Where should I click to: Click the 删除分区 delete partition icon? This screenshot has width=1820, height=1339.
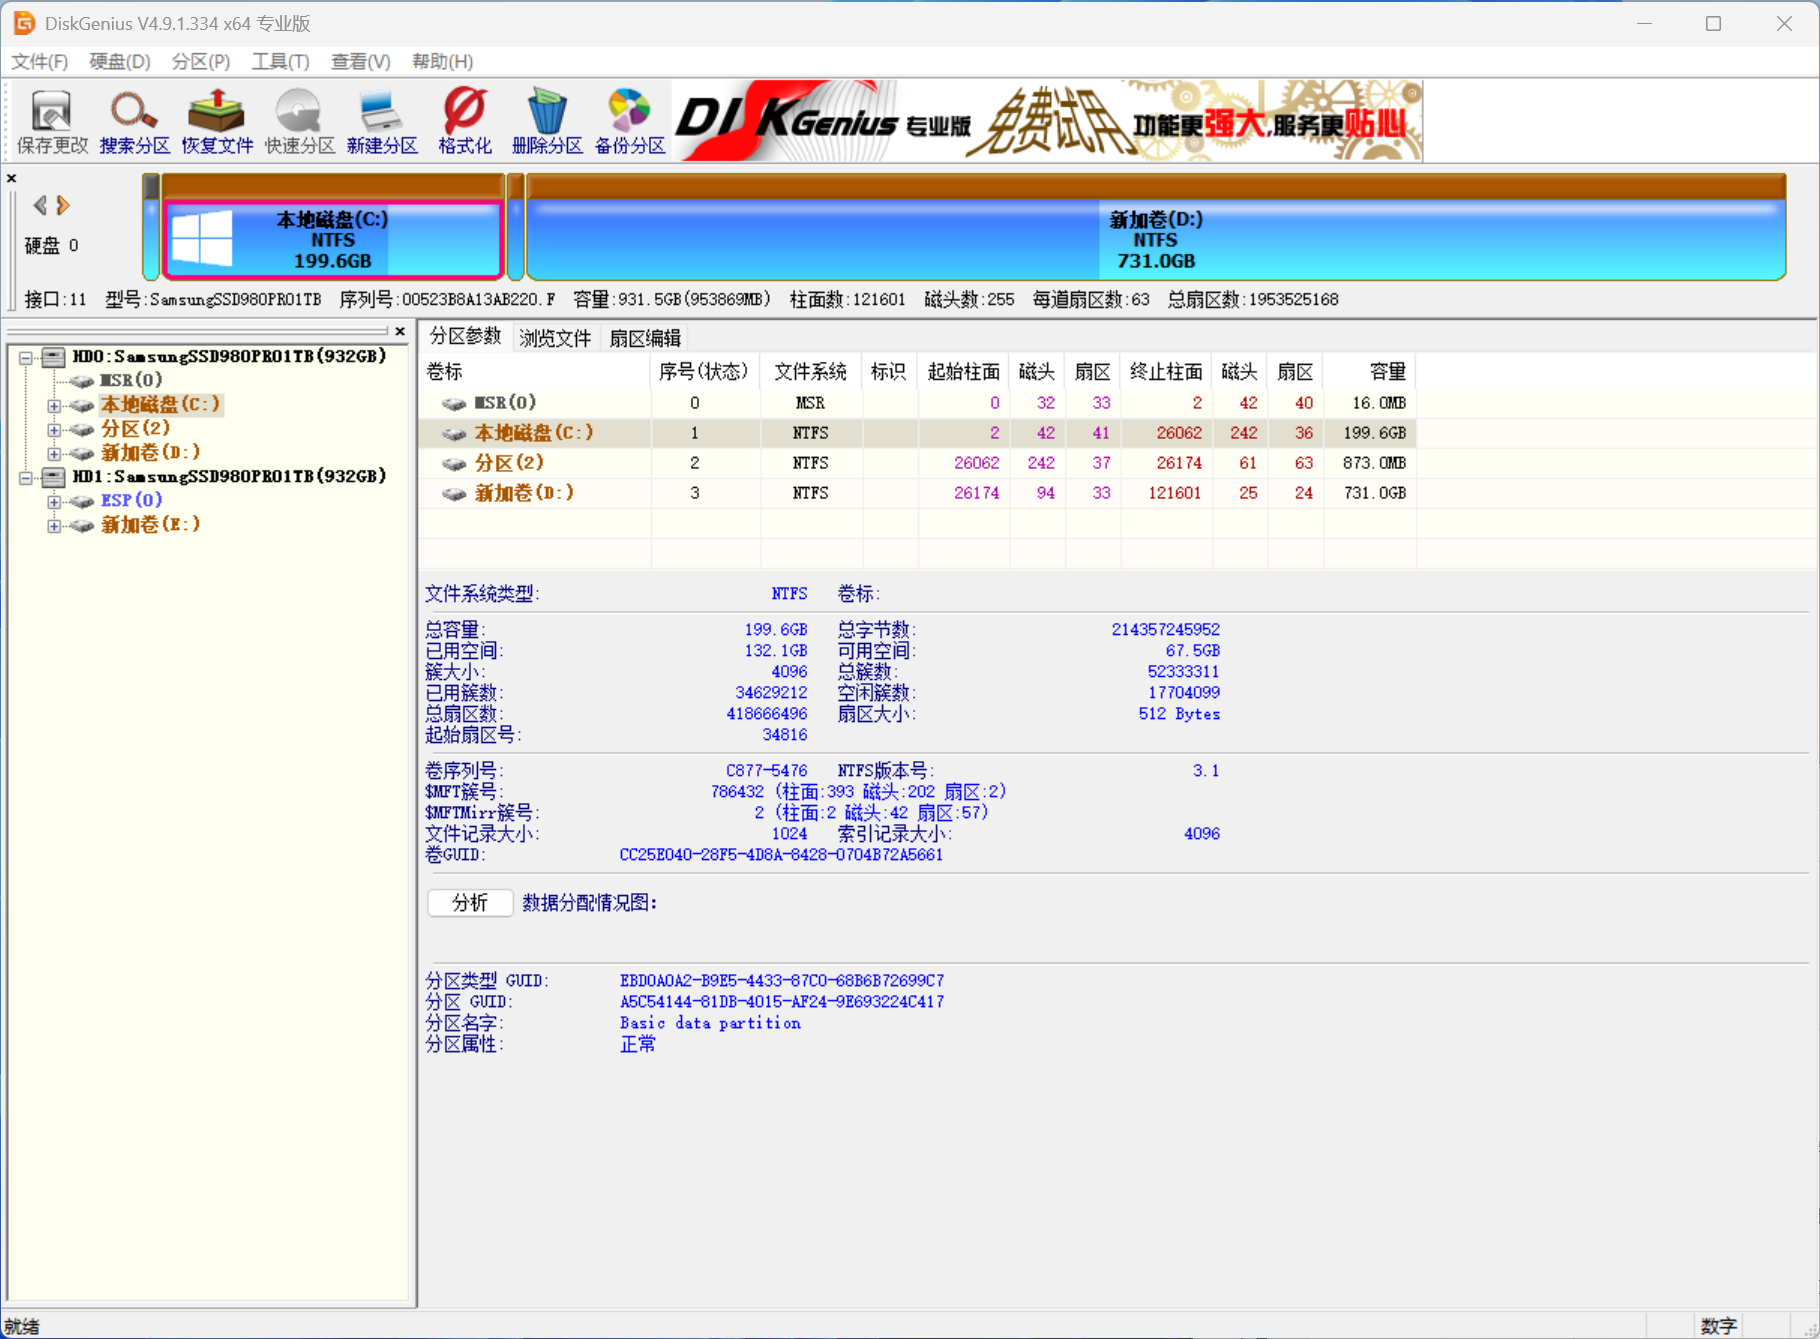click(547, 121)
